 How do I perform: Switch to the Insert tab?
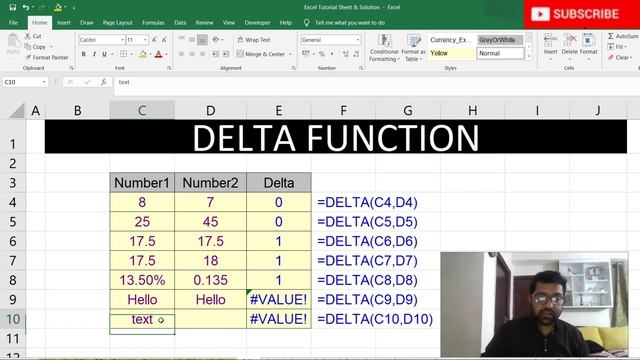(x=64, y=22)
